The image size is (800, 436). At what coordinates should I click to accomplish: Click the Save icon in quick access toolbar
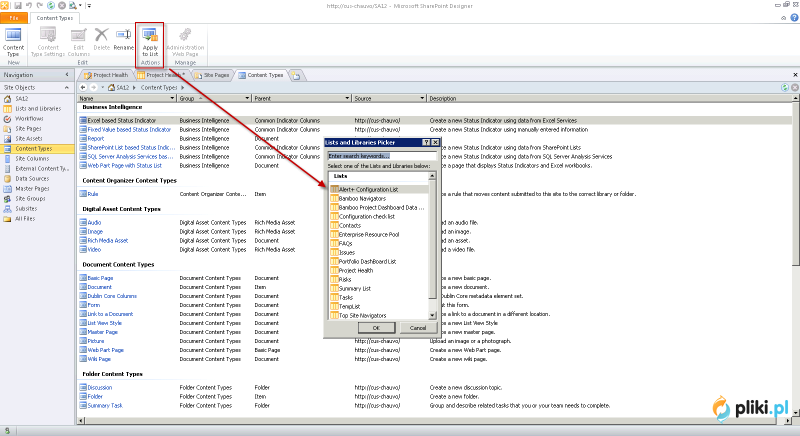pyautogui.click(x=18, y=6)
